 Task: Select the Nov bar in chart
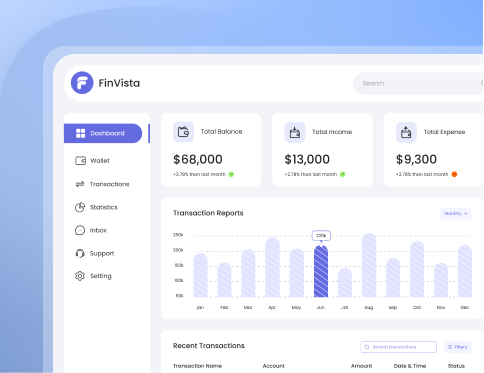pyautogui.click(x=441, y=280)
